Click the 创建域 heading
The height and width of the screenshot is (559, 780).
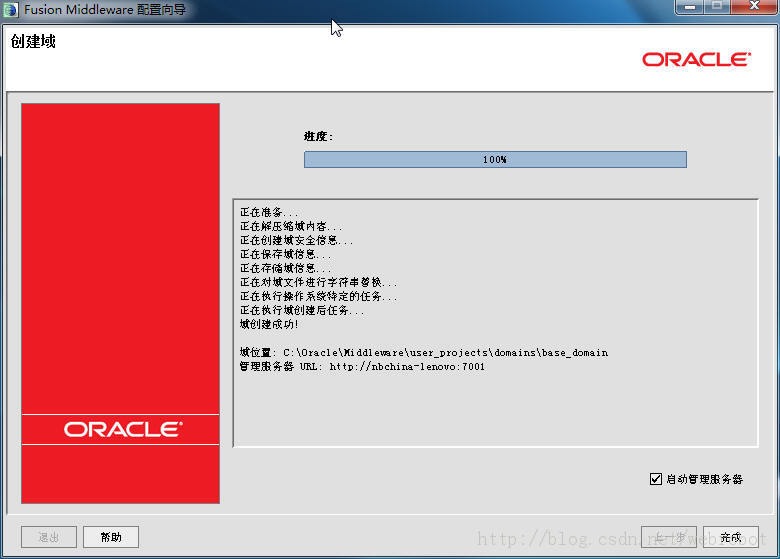(33, 41)
